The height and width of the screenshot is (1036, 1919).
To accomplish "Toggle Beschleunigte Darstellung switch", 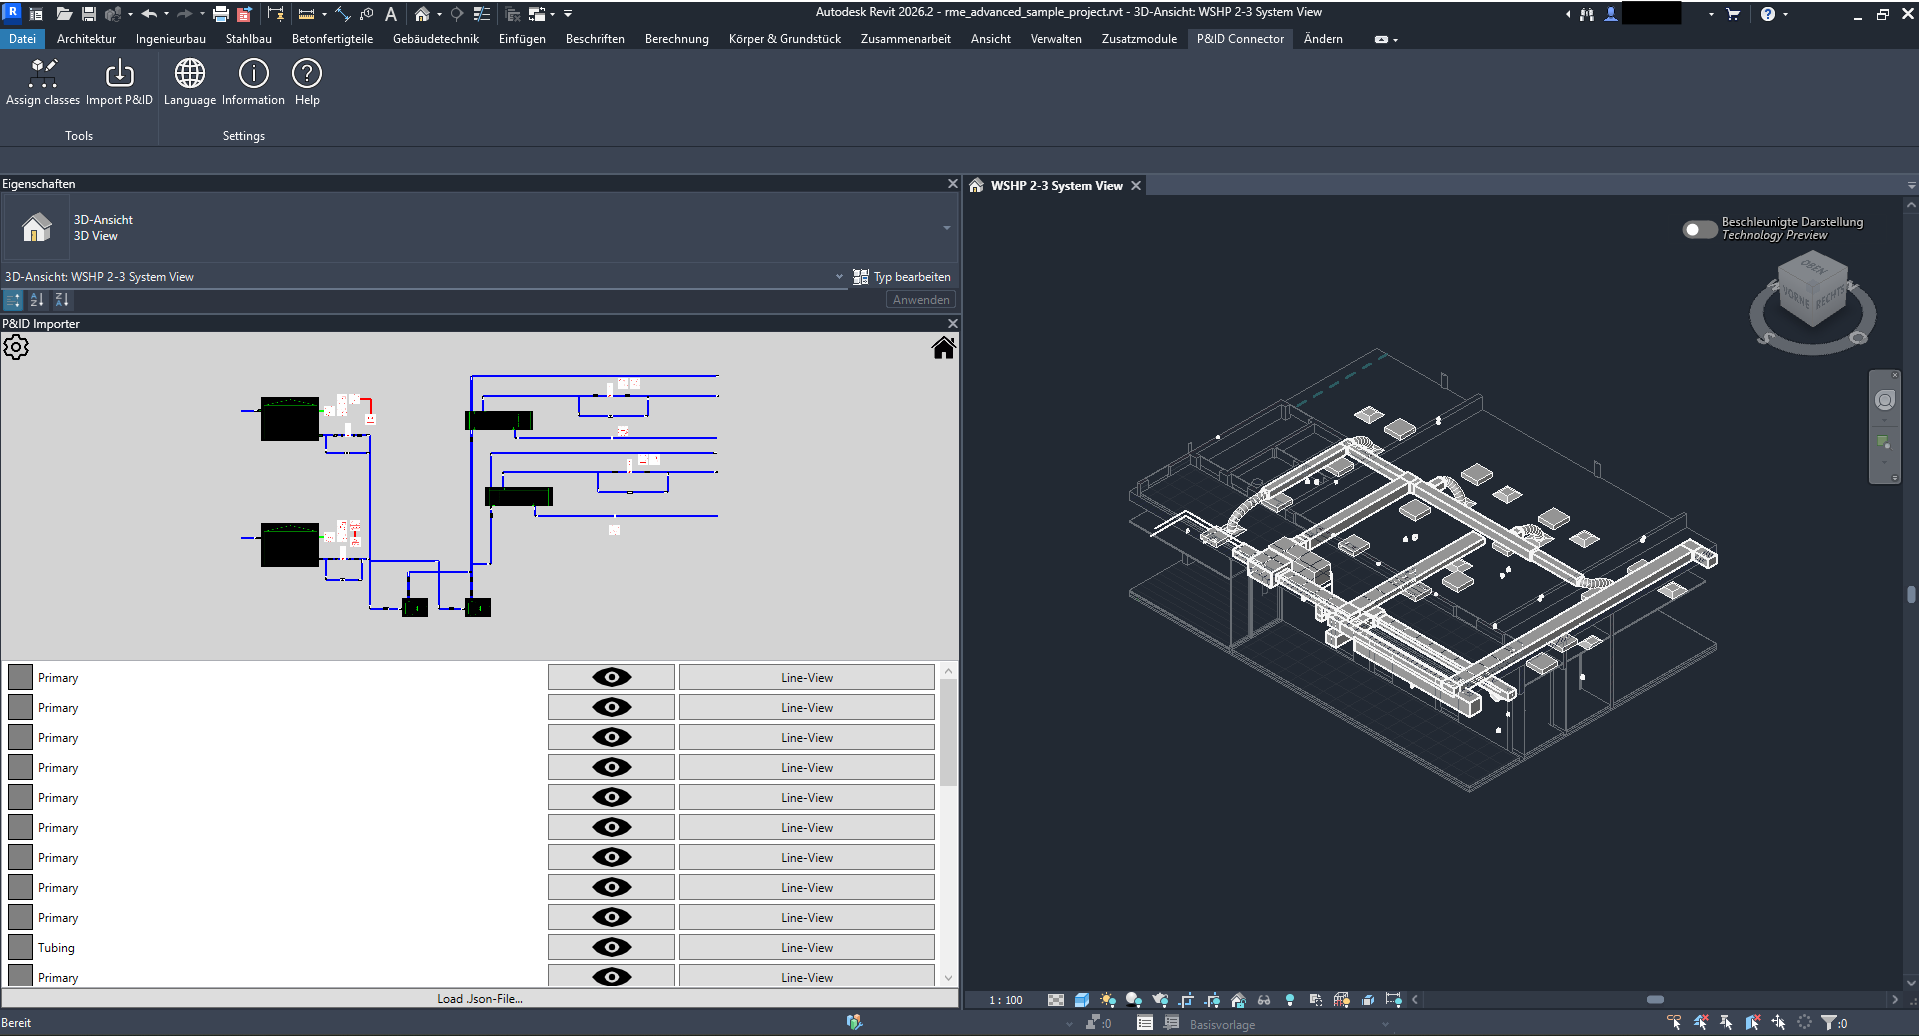I will (x=1699, y=229).
